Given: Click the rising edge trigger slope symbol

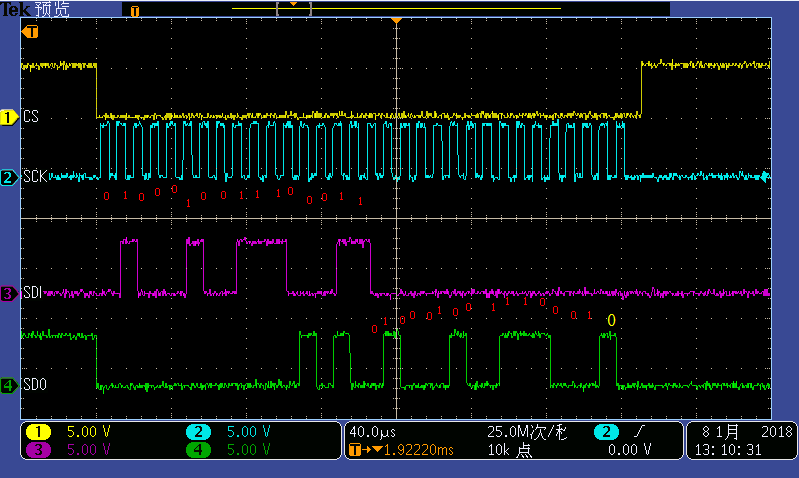Looking at the screenshot, I should tap(640, 432).
